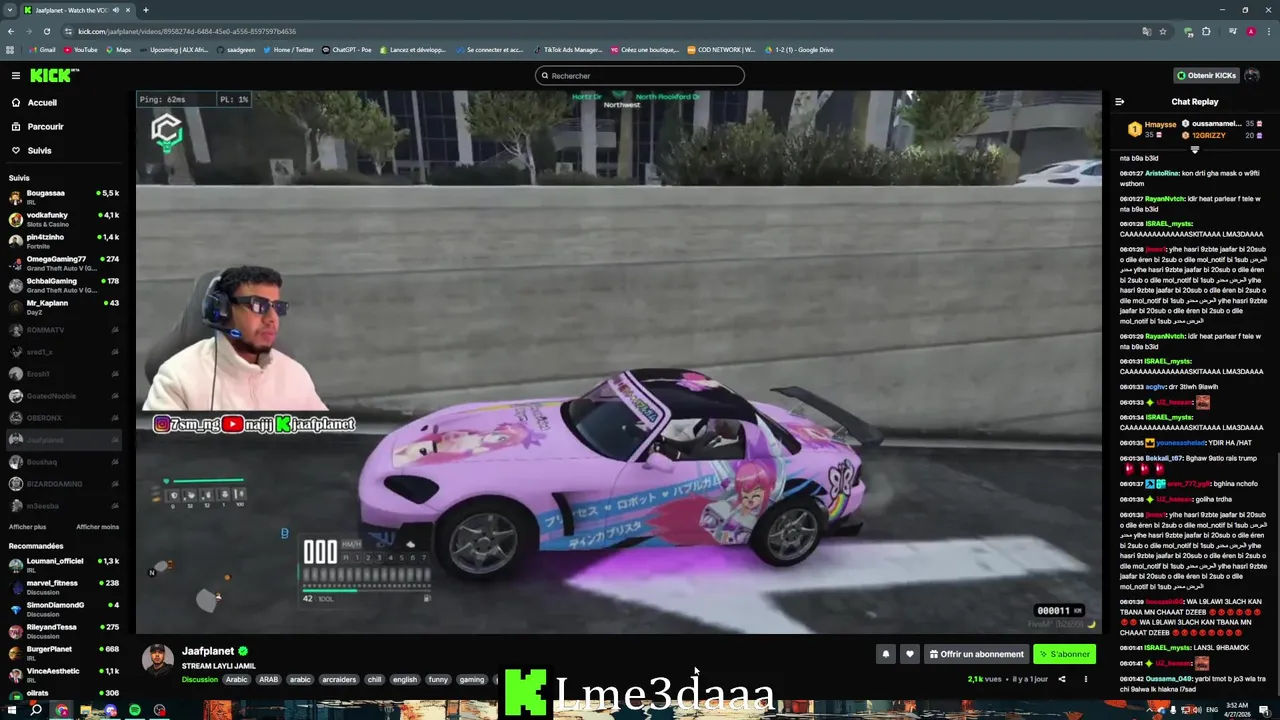Click the address bar URL
The width and height of the screenshot is (1280, 720).
(x=187, y=31)
